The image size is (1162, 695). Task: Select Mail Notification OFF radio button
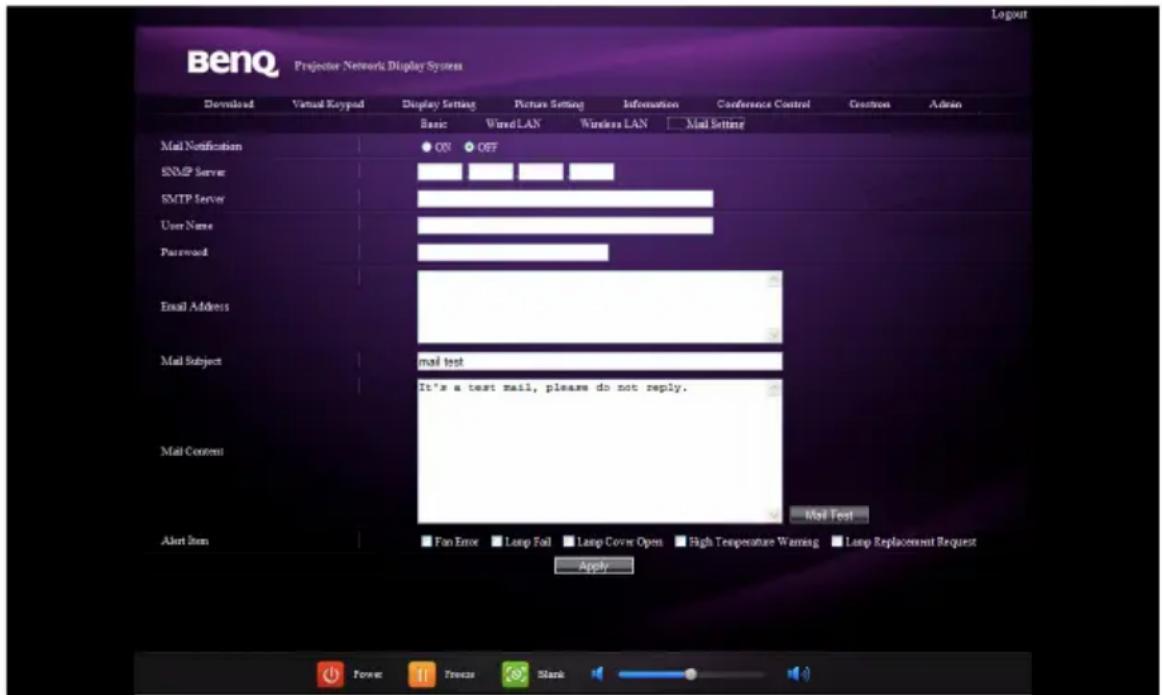(469, 147)
